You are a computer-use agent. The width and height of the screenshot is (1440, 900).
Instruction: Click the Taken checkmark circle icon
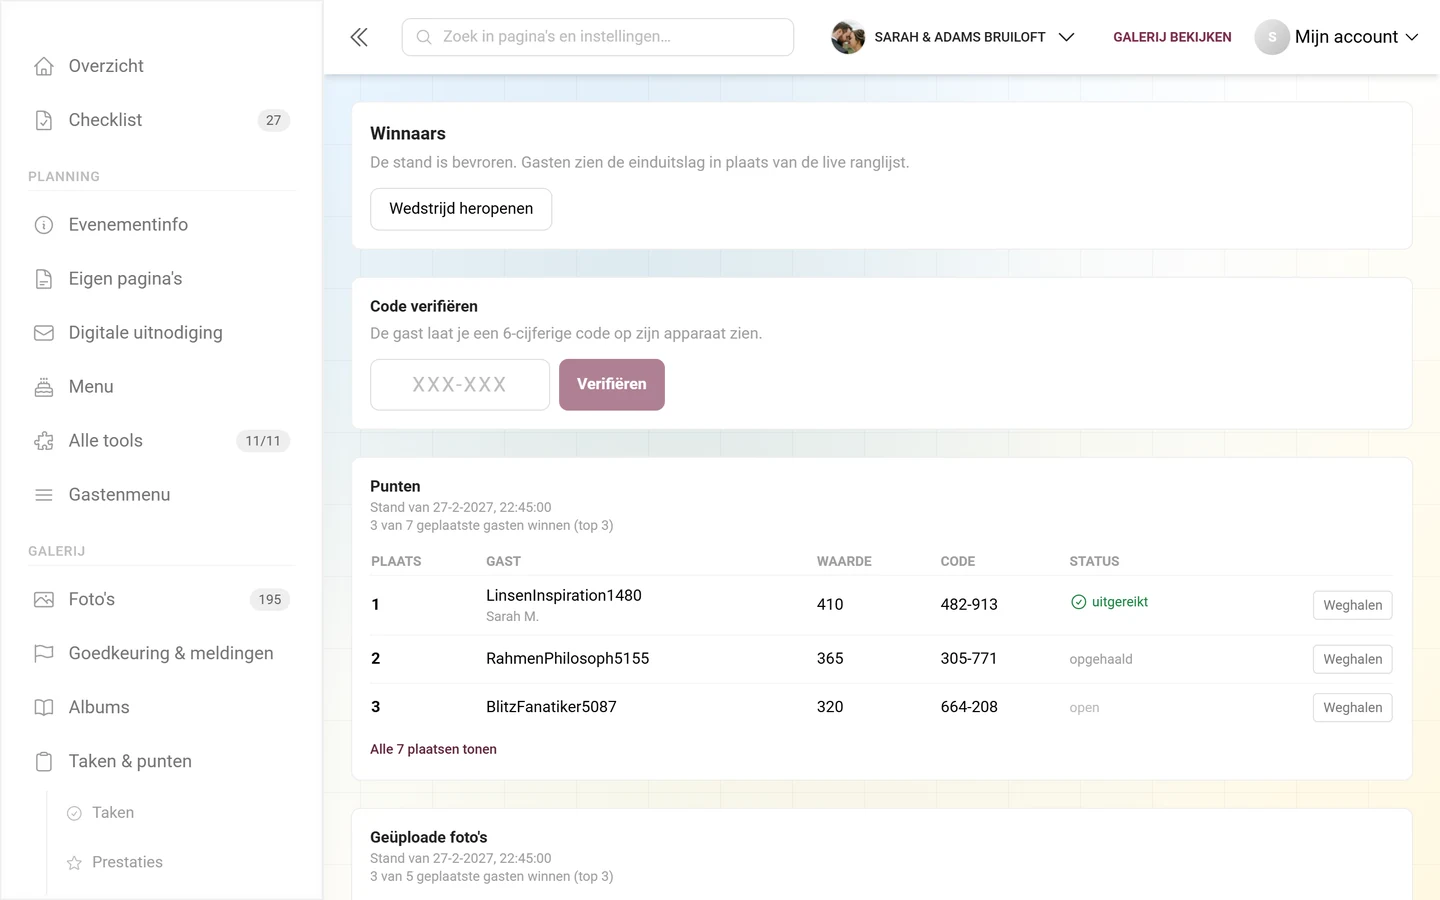click(74, 814)
